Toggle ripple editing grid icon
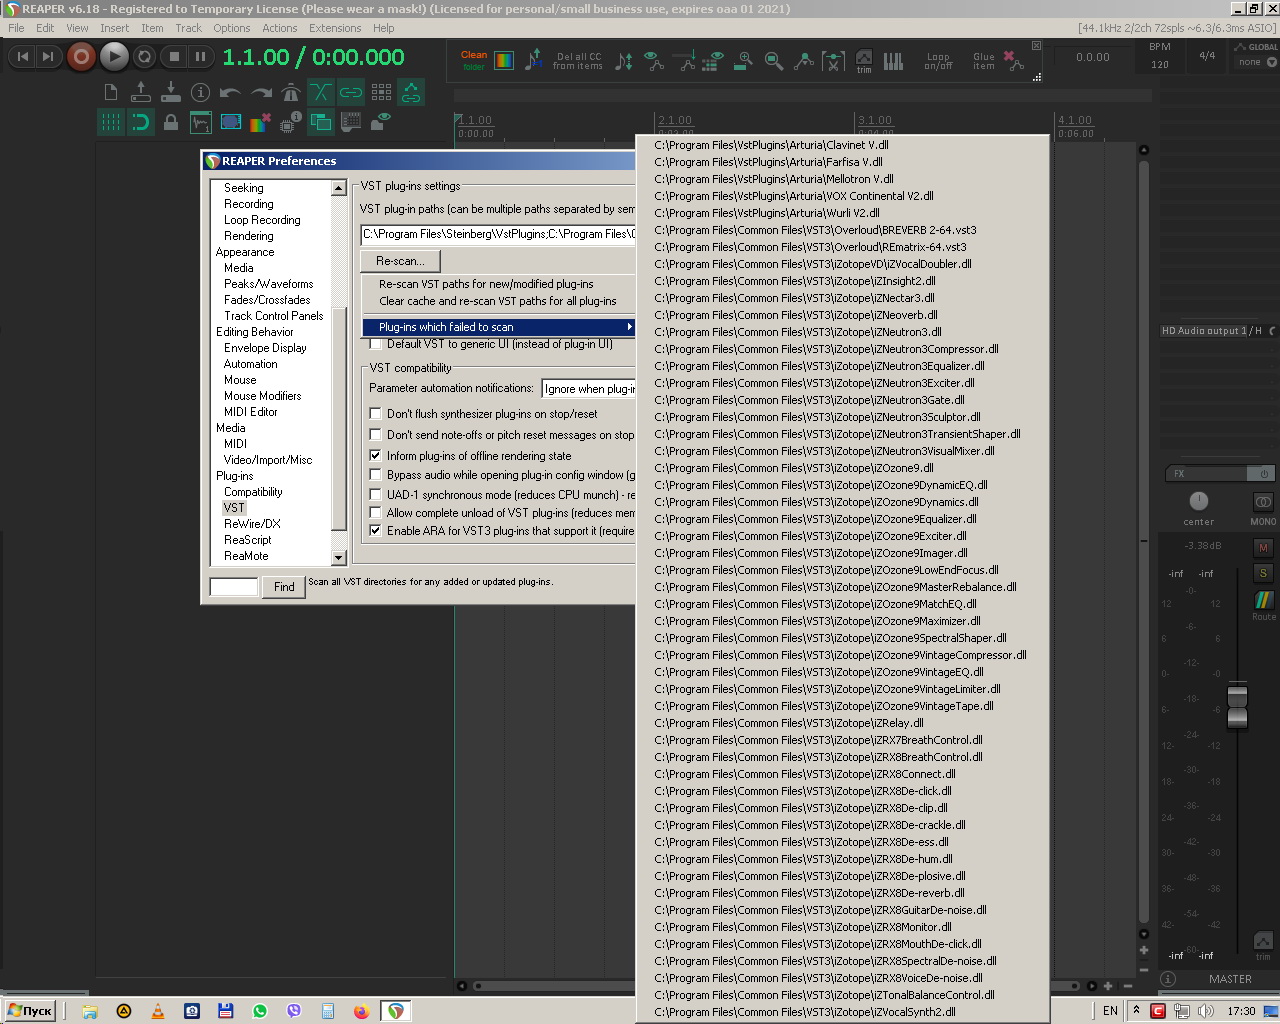The width and height of the screenshot is (1280, 1024). pos(381,93)
